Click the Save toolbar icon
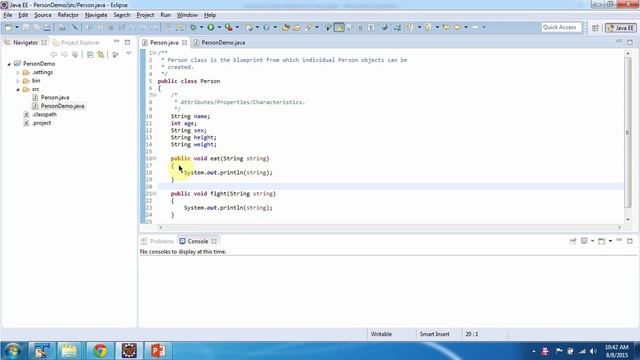640x360 pixels. click(x=26, y=27)
